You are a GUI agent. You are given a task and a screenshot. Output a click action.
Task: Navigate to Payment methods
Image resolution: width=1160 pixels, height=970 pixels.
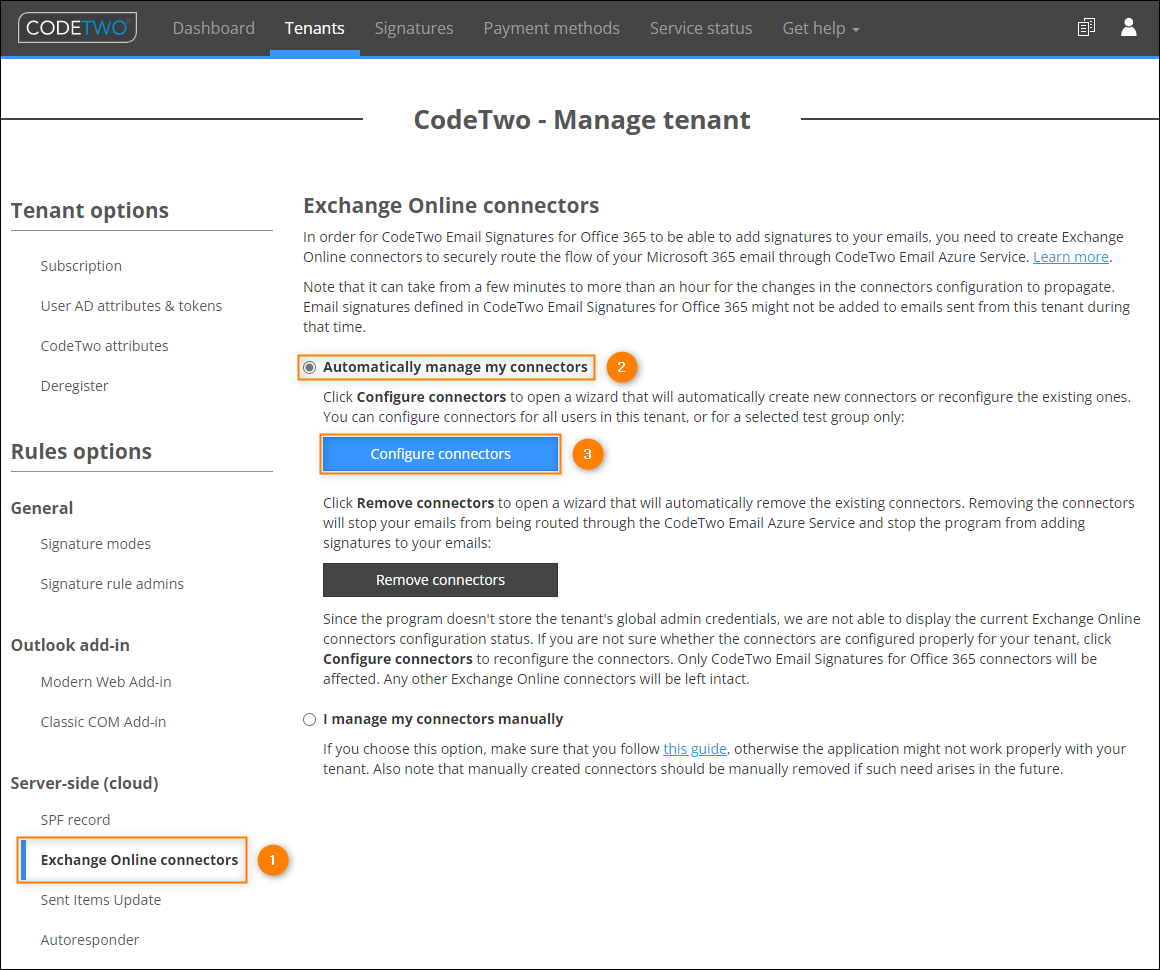(551, 28)
